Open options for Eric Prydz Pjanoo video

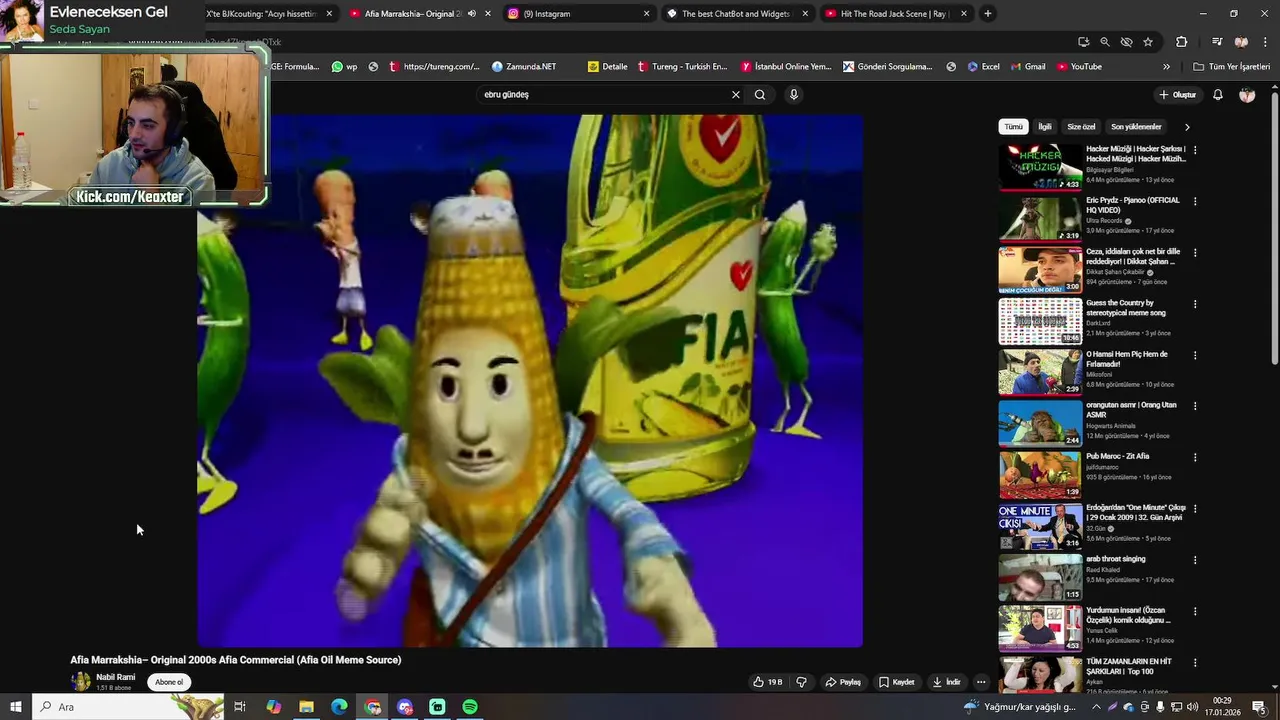[1195, 201]
